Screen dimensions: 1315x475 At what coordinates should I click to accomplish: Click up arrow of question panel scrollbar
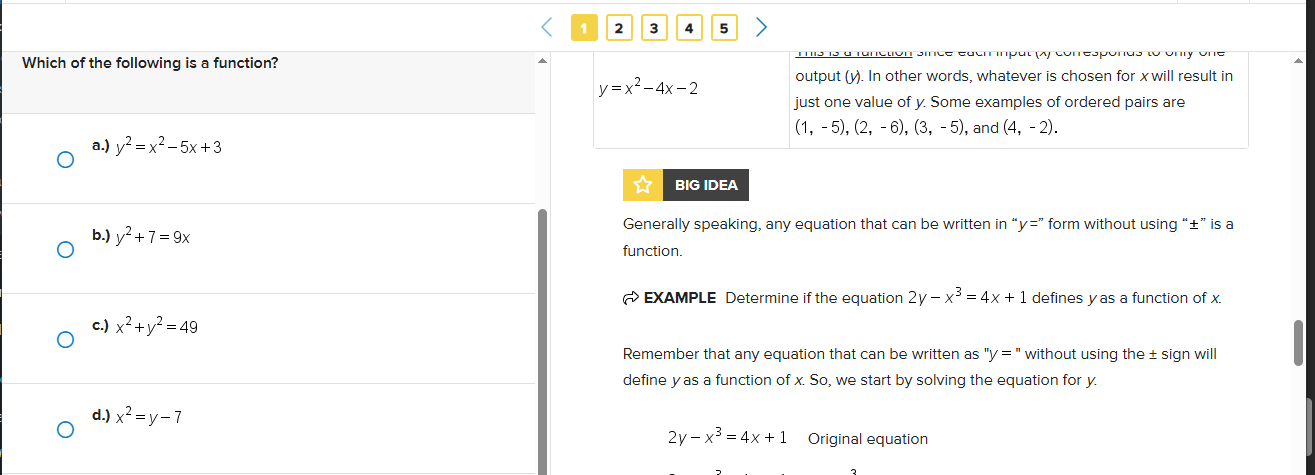[543, 63]
